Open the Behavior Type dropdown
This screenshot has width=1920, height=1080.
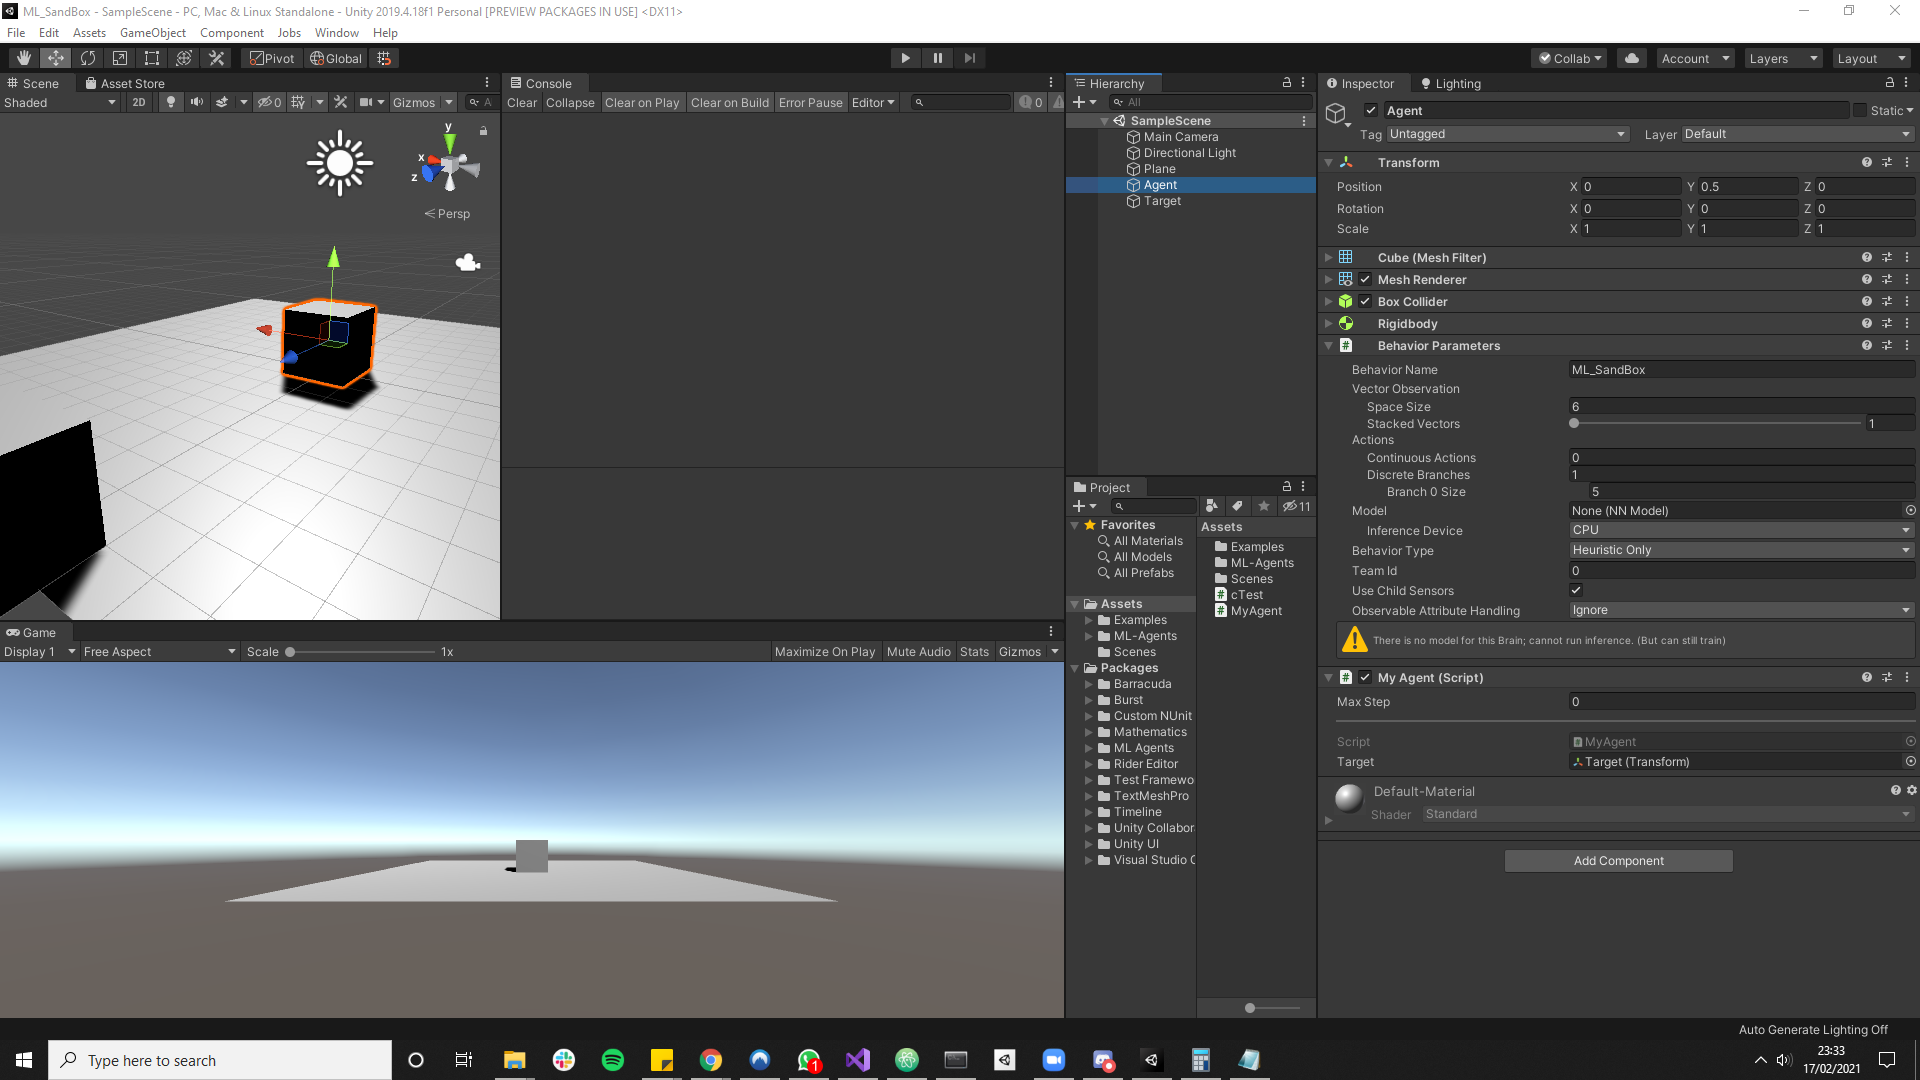coord(1740,550)
